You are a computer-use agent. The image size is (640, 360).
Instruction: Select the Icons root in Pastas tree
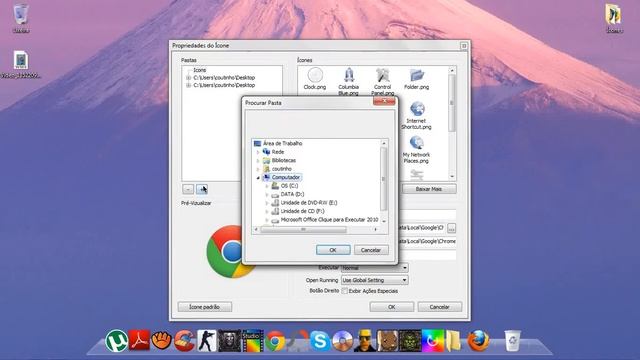pos(200,70)
